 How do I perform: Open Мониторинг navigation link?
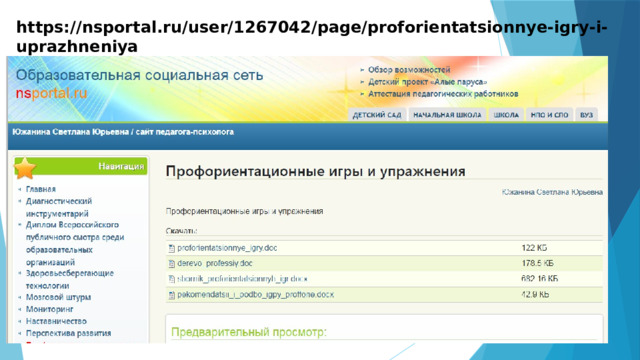click(49, 309)
